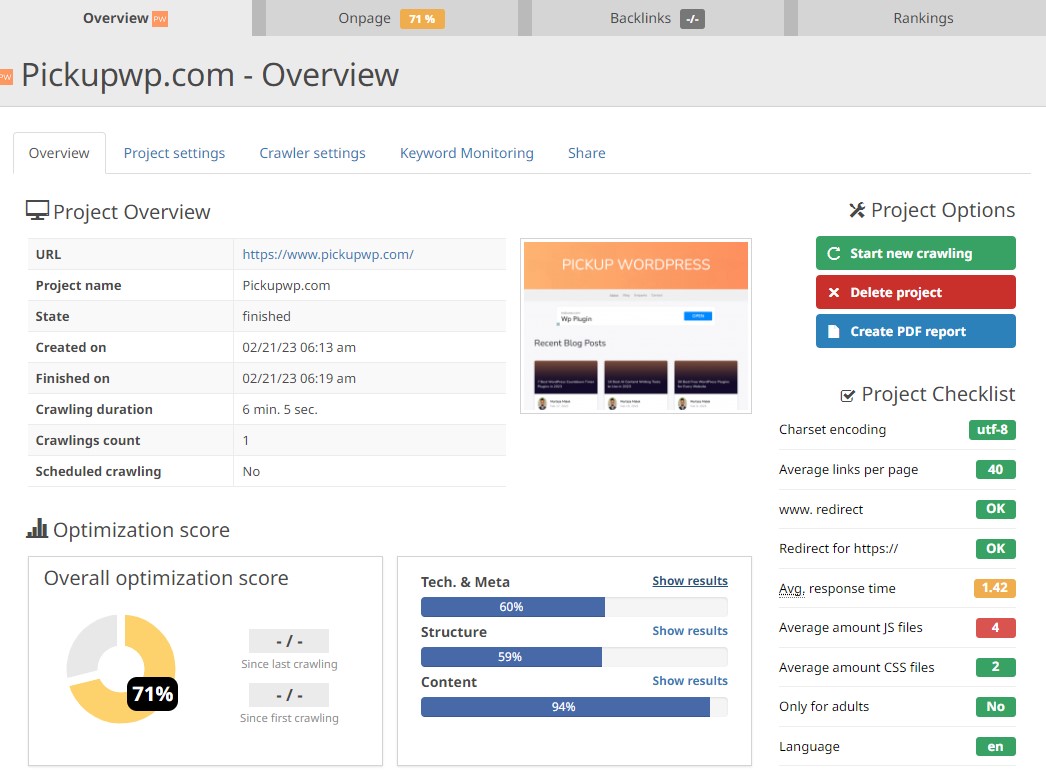Show results for Tech. & Meta
1046x770 pixels.
point(690,581)
